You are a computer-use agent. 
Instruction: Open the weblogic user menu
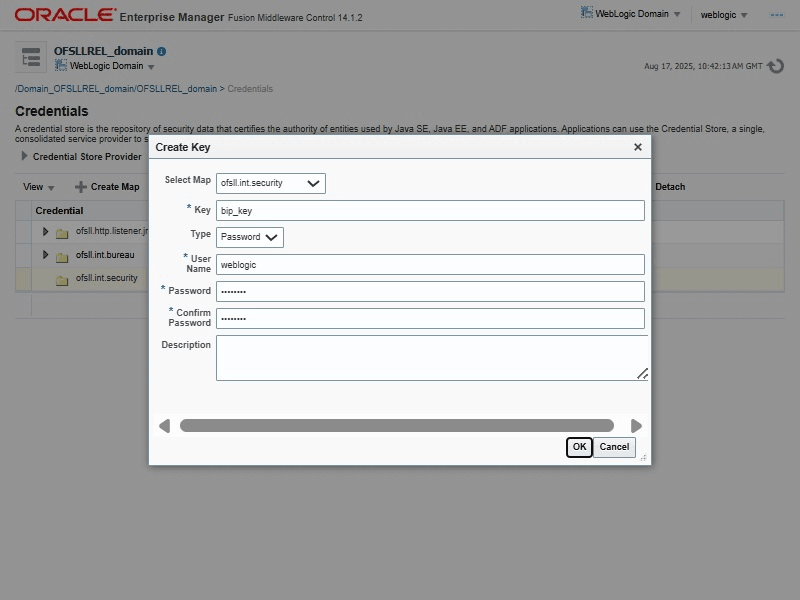(x=723, y=15)
